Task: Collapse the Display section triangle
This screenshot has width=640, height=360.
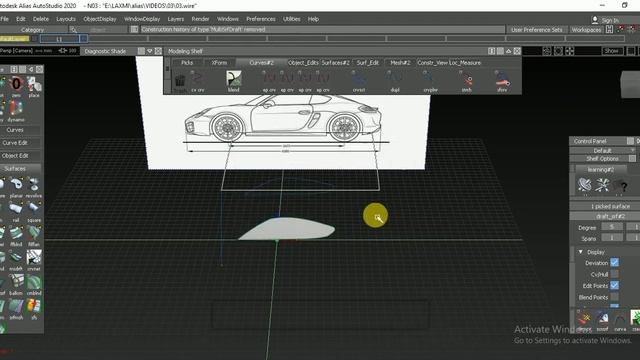Action: click(580, 252)
